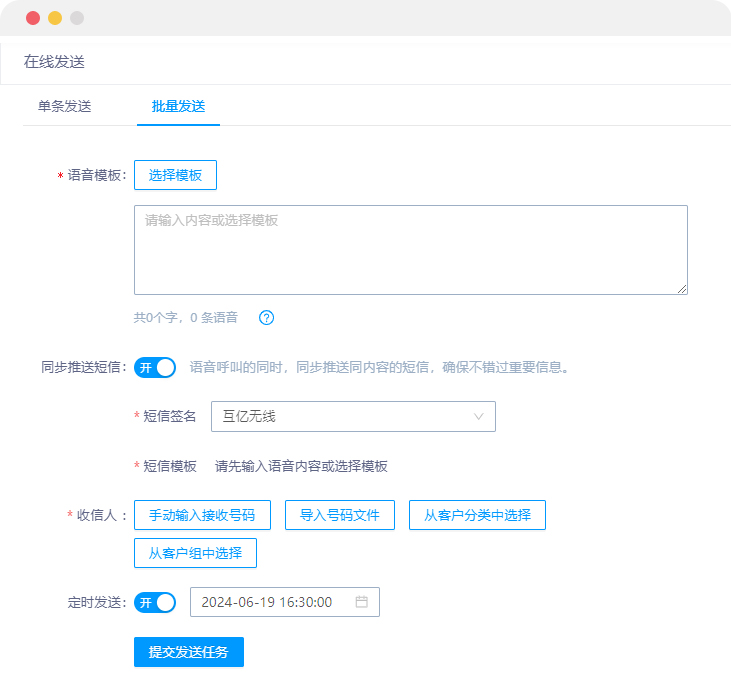Click the 从客户分类中选择 button
731x690 pixels.
477,516
